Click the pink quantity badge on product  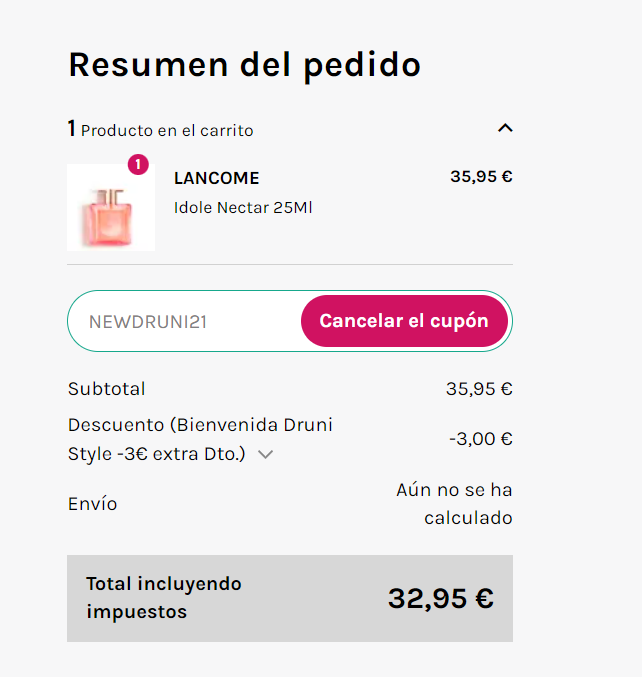click(138, 164)
